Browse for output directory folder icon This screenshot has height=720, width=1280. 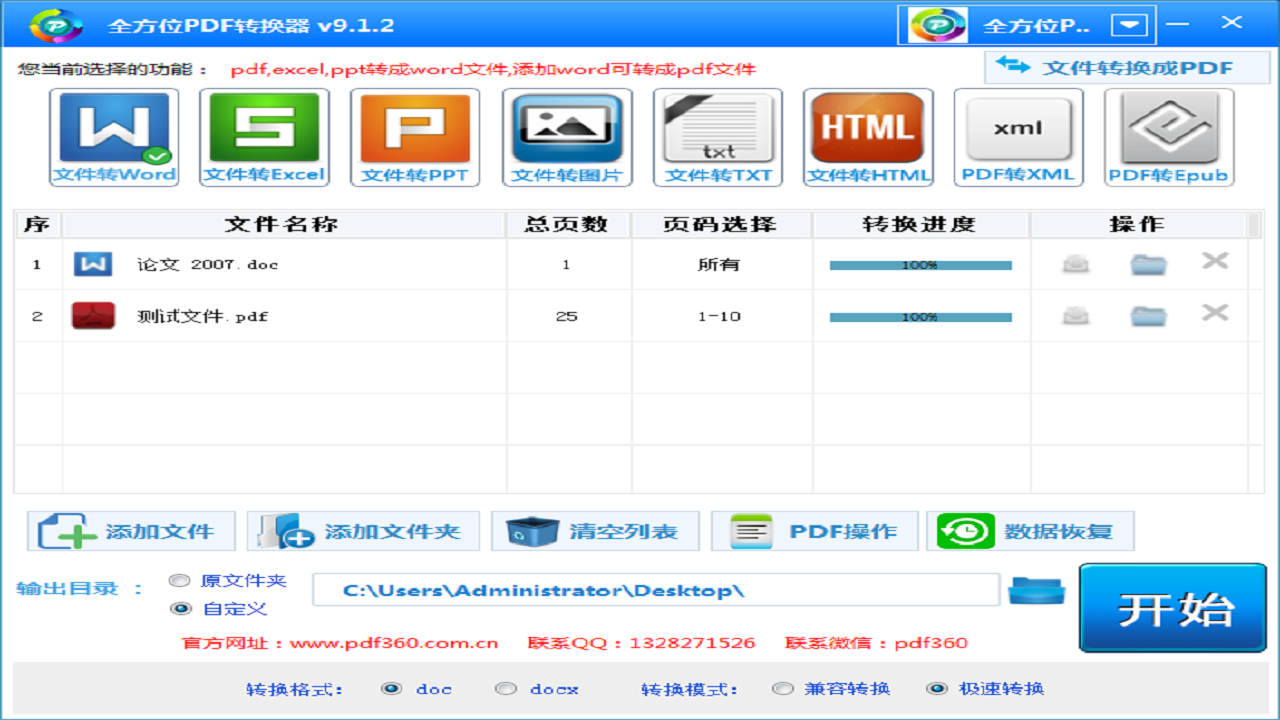click(1036, 591)
